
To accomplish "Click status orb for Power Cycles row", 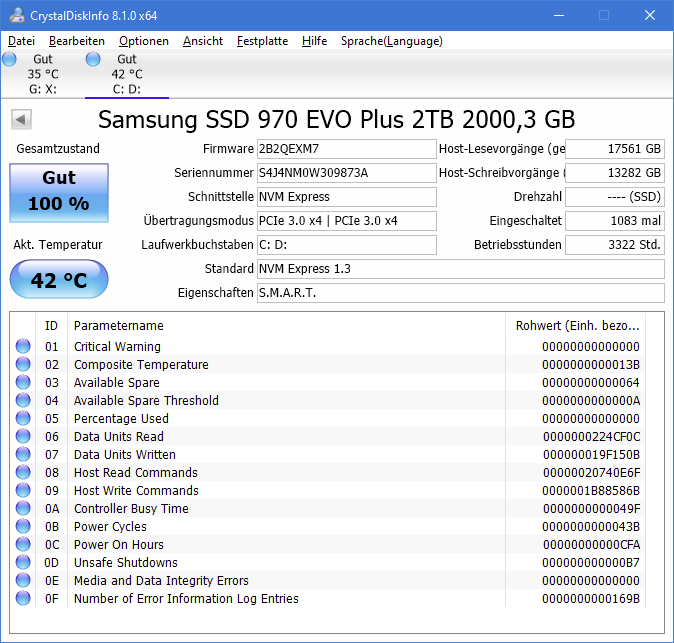I will [23, 527].
